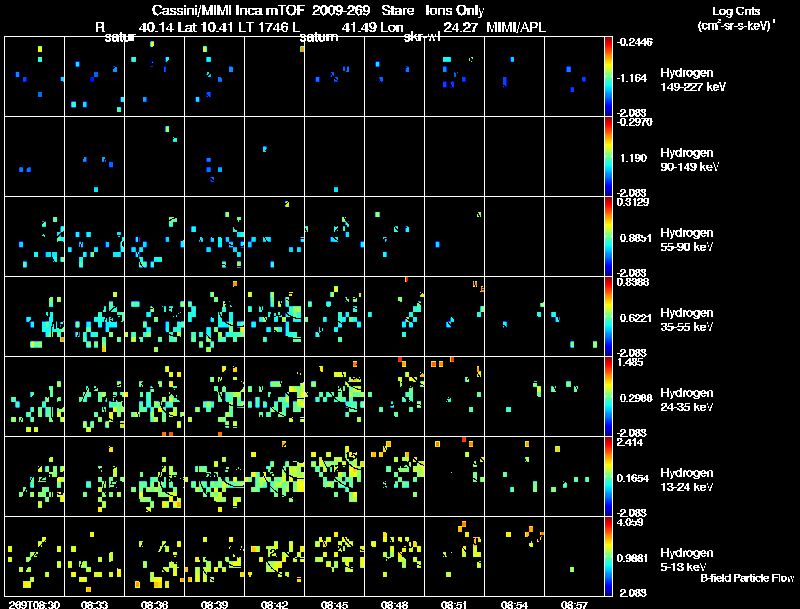This screenshot has height=609, width=800.
Task: Select the -0.2970 colorbar value
Action: [635, 122]
